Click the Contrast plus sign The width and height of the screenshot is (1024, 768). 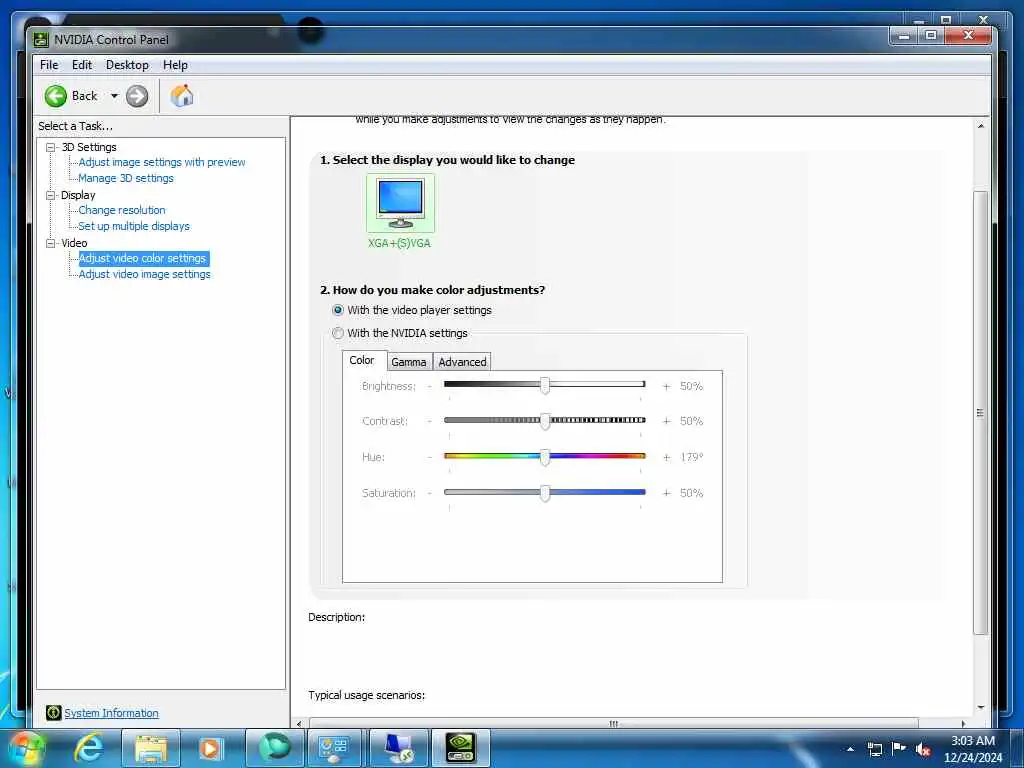click(666, 421)
